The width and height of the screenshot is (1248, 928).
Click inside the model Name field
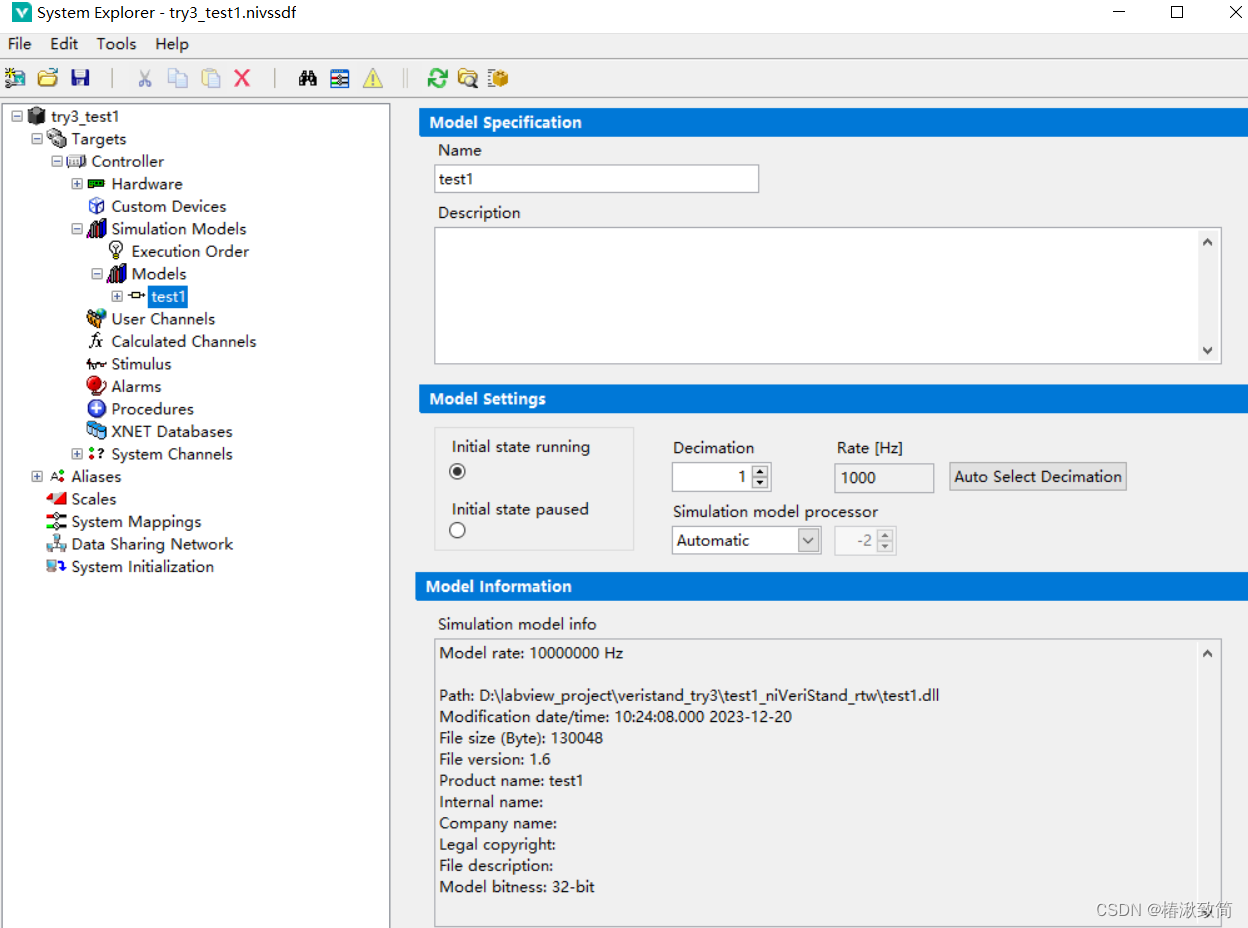(x=596, y=178)
